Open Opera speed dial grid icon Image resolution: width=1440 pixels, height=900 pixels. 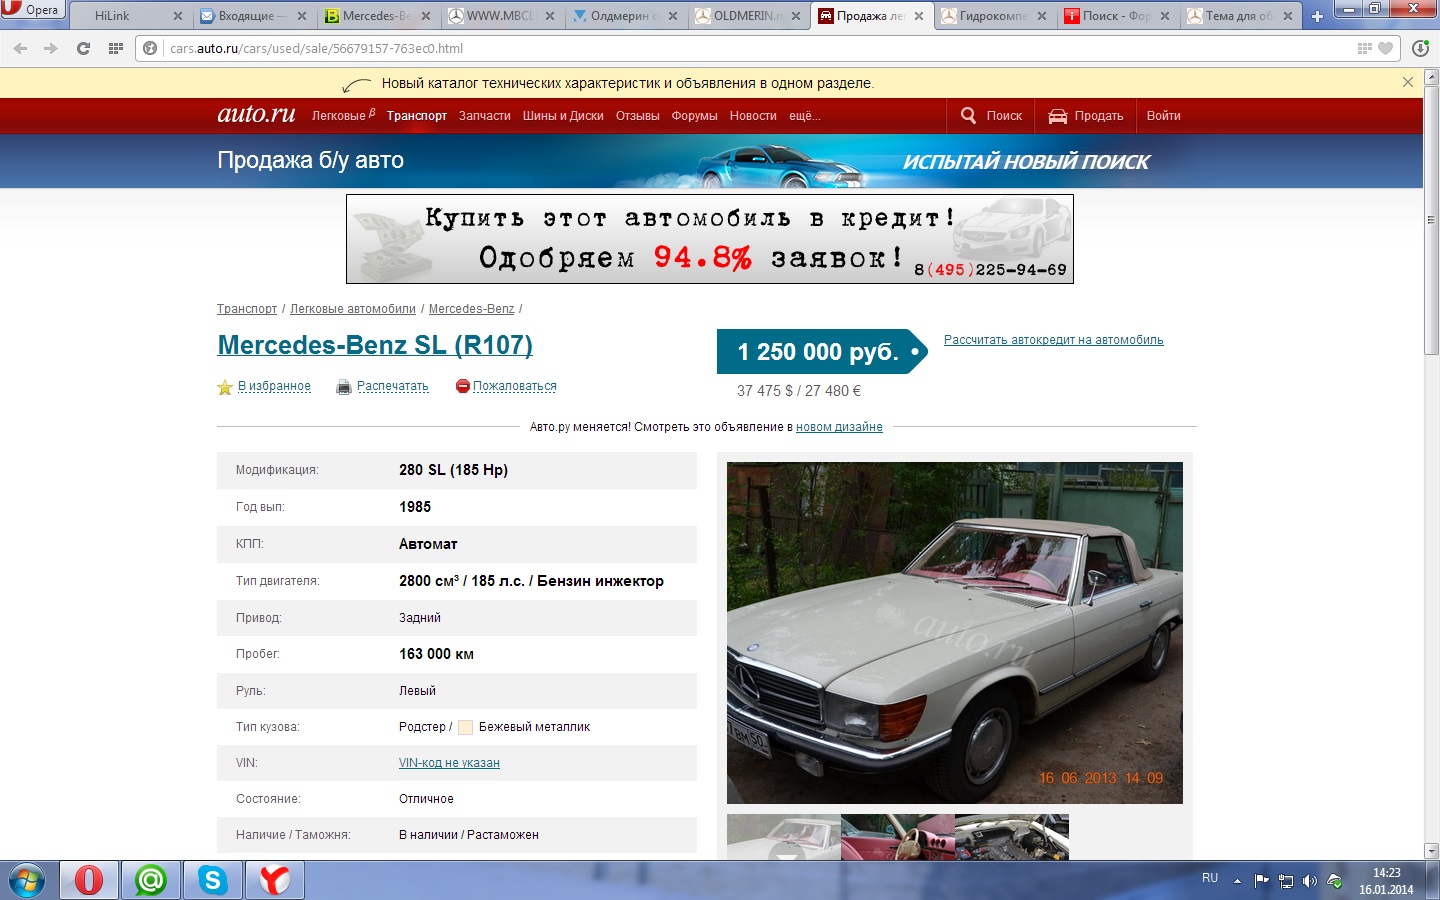[x=116, y=48]
